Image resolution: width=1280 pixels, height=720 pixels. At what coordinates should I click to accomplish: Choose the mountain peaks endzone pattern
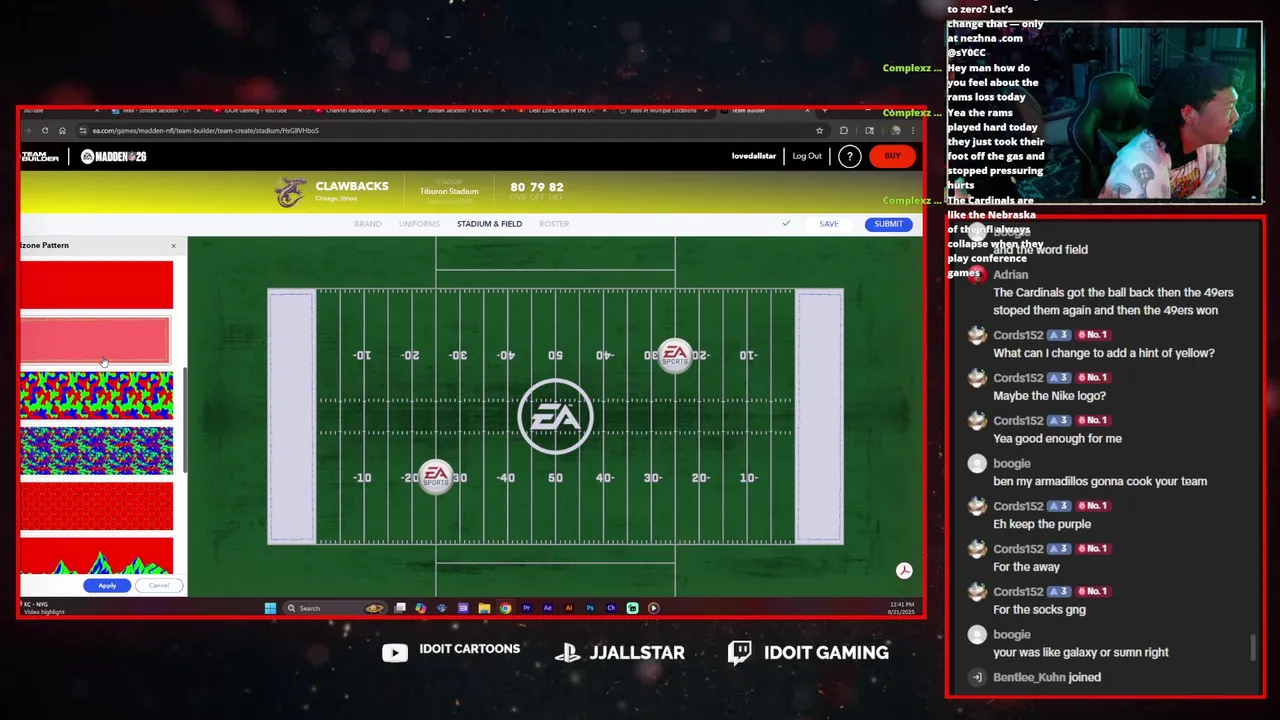pyautogui.click(x=96, y=556)
